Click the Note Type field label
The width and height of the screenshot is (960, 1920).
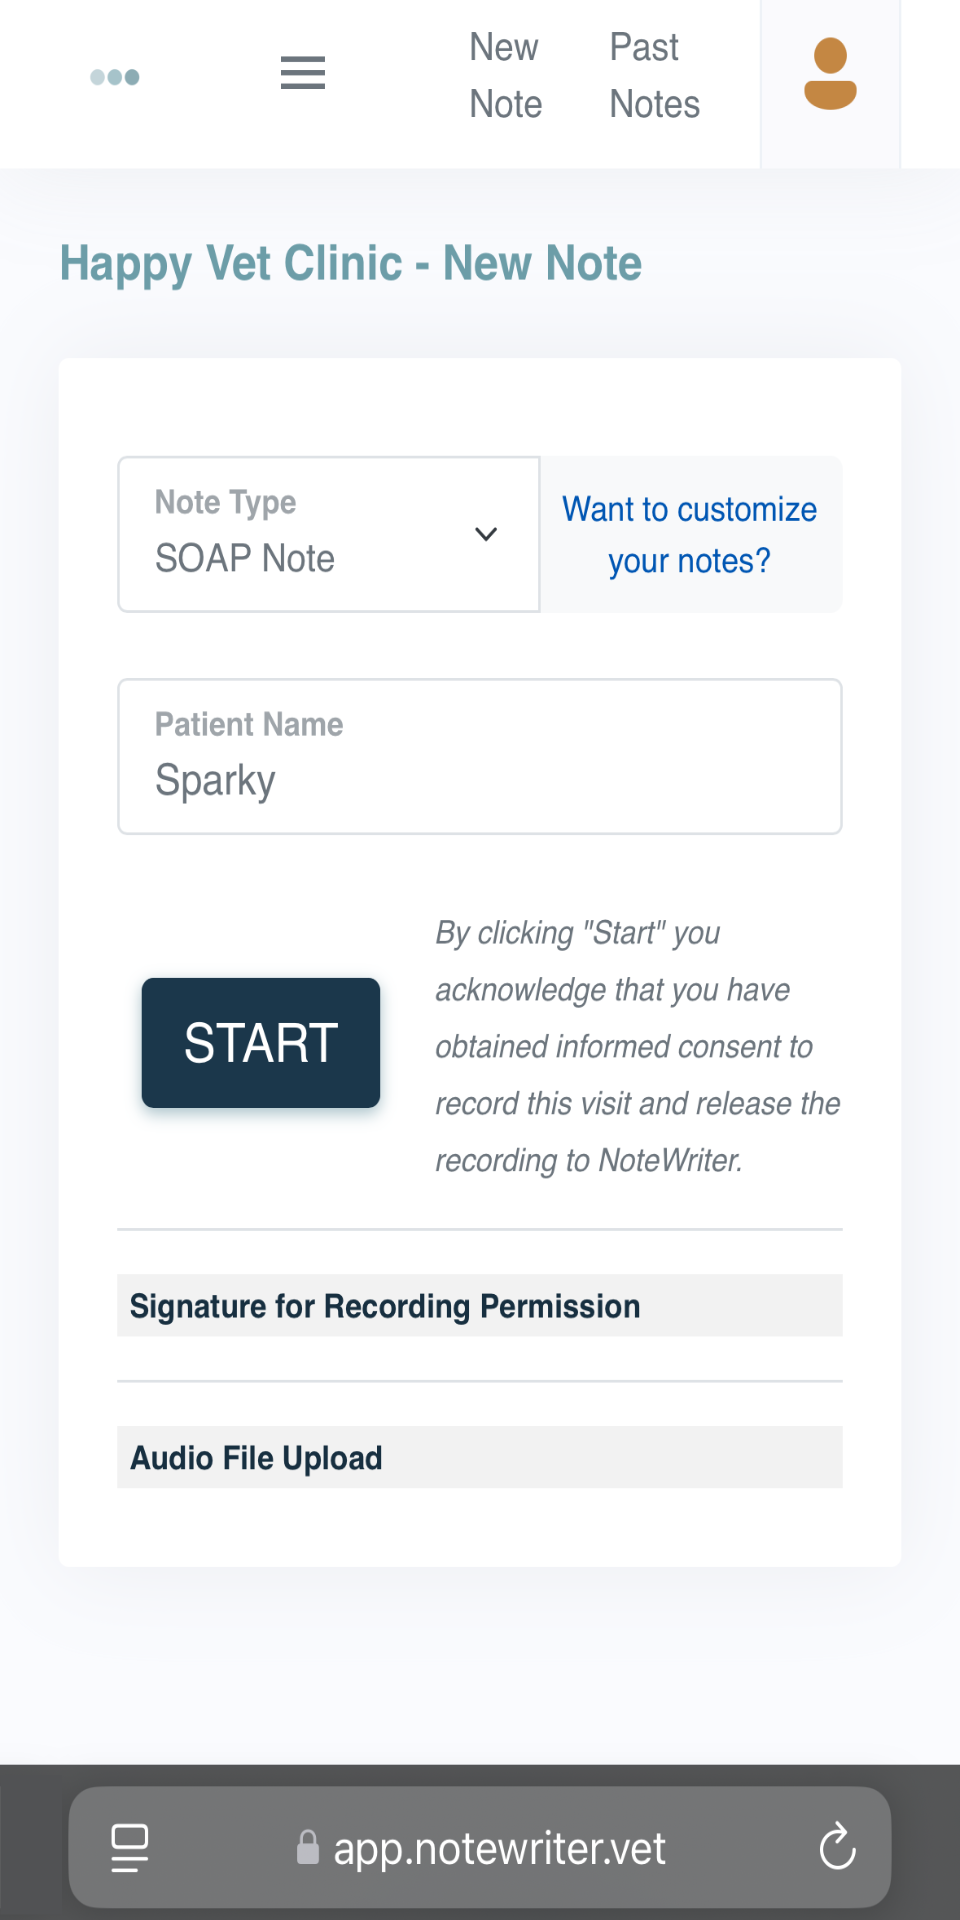point(226,502)
